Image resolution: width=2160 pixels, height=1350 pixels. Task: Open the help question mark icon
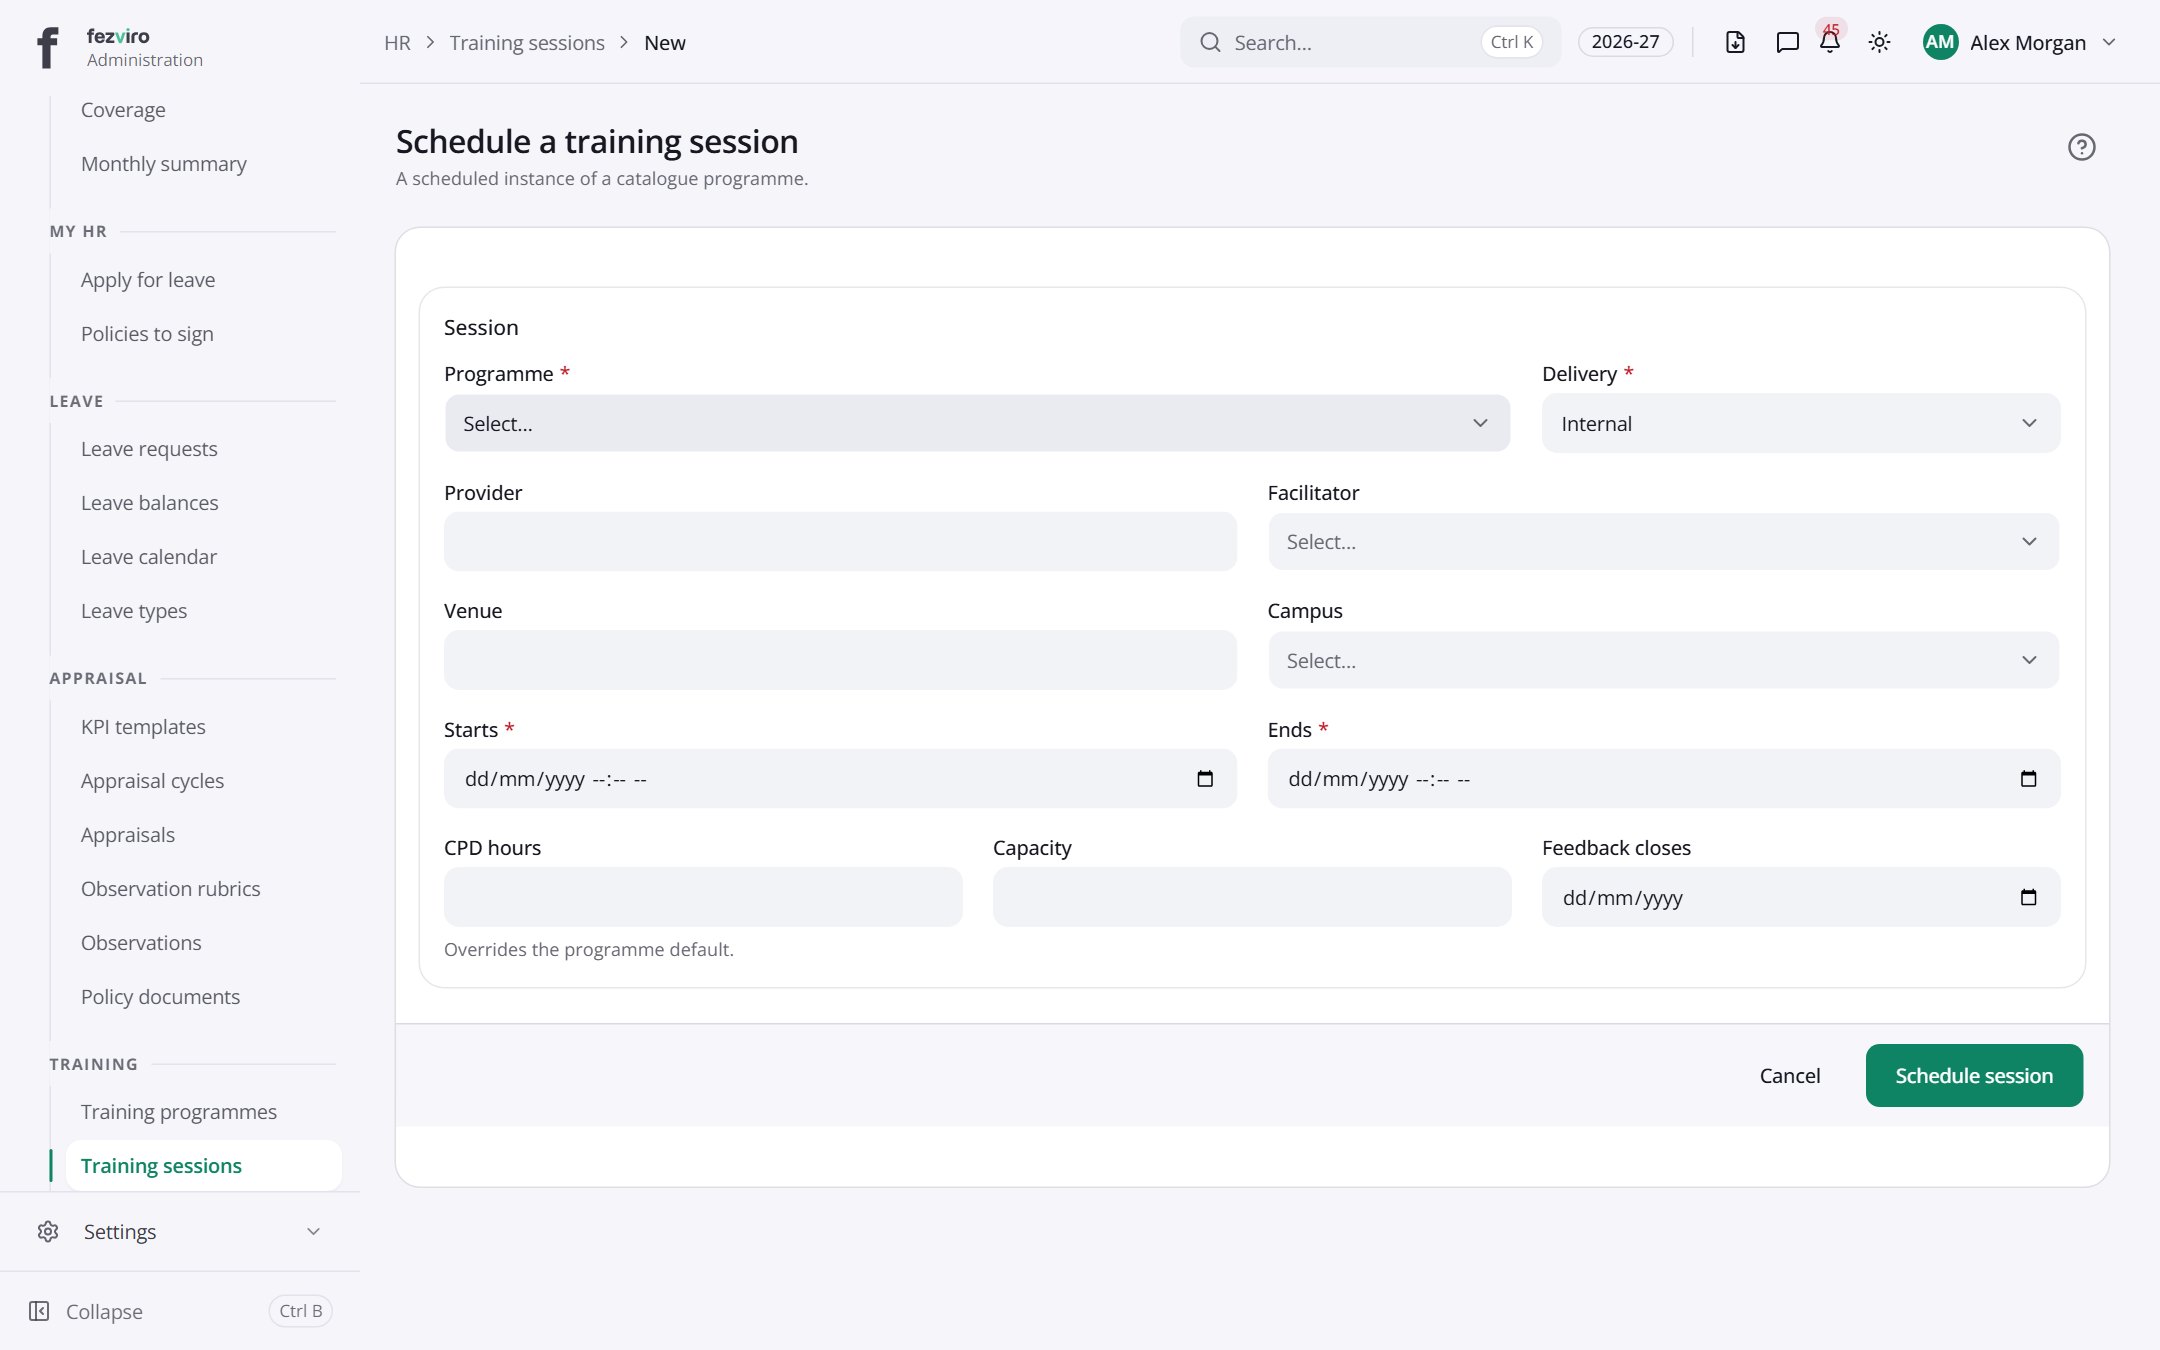(2081, 147)
